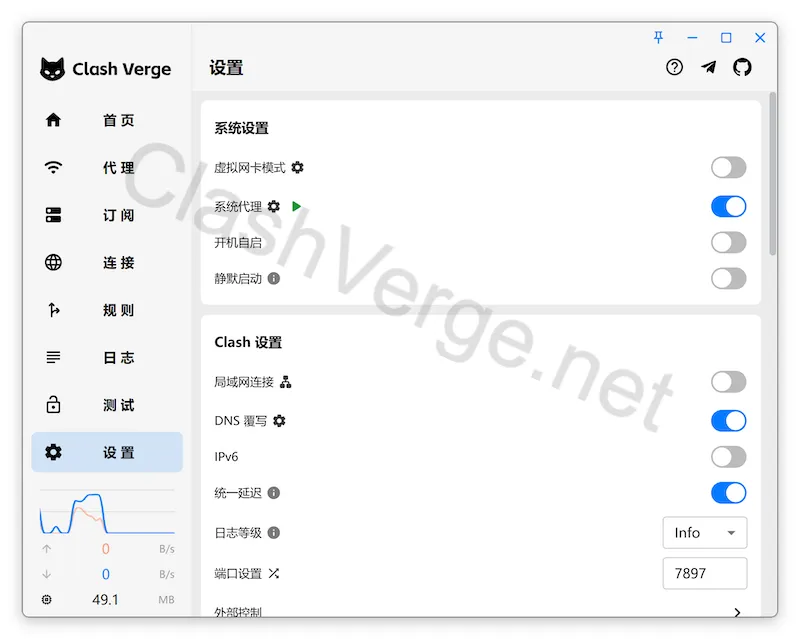Click the 系统设置 section heading

(x=241, y=128)
